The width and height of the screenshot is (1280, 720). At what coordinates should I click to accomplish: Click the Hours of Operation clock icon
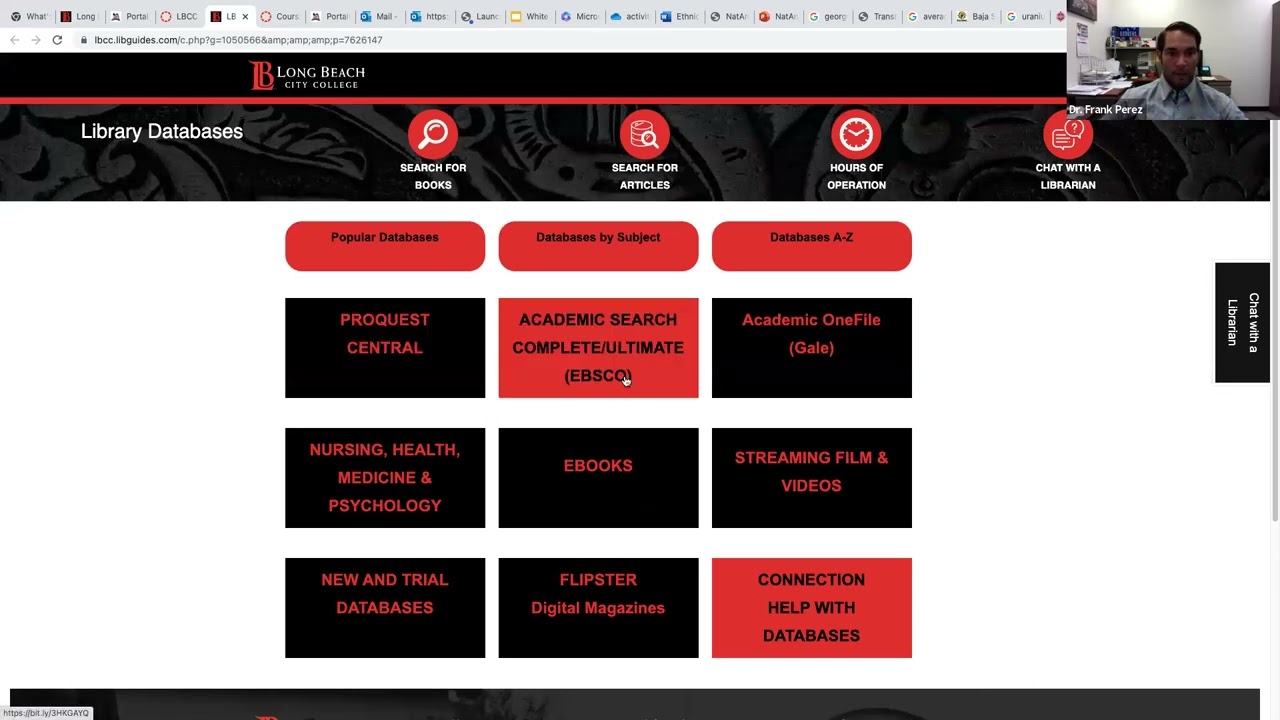coord(856,134)
